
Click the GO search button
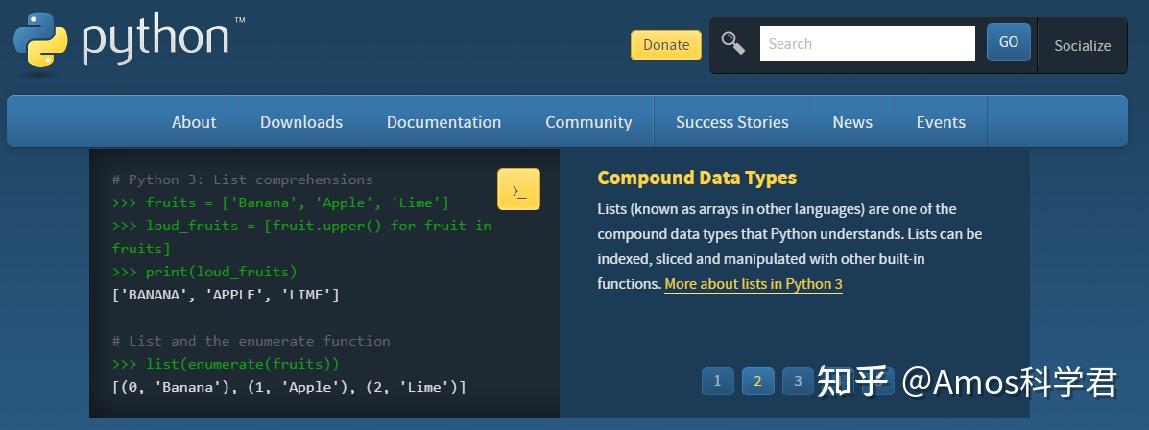click(x=1008, y=42)
